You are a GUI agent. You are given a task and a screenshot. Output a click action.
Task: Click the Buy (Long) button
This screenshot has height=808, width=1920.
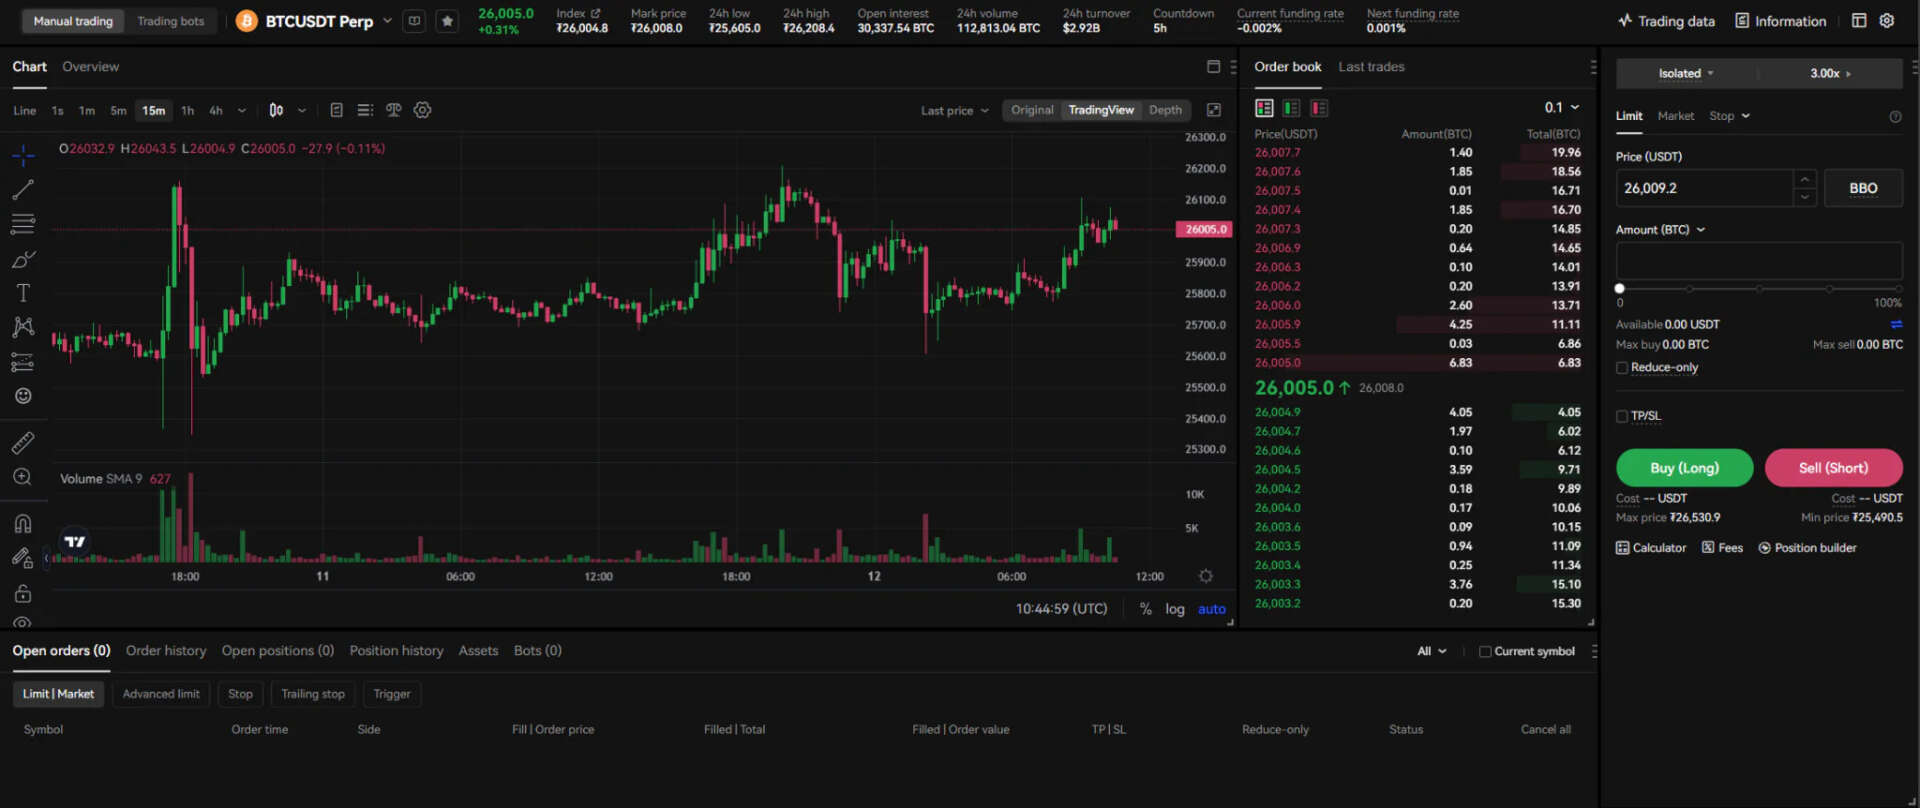pos(1685,468)
